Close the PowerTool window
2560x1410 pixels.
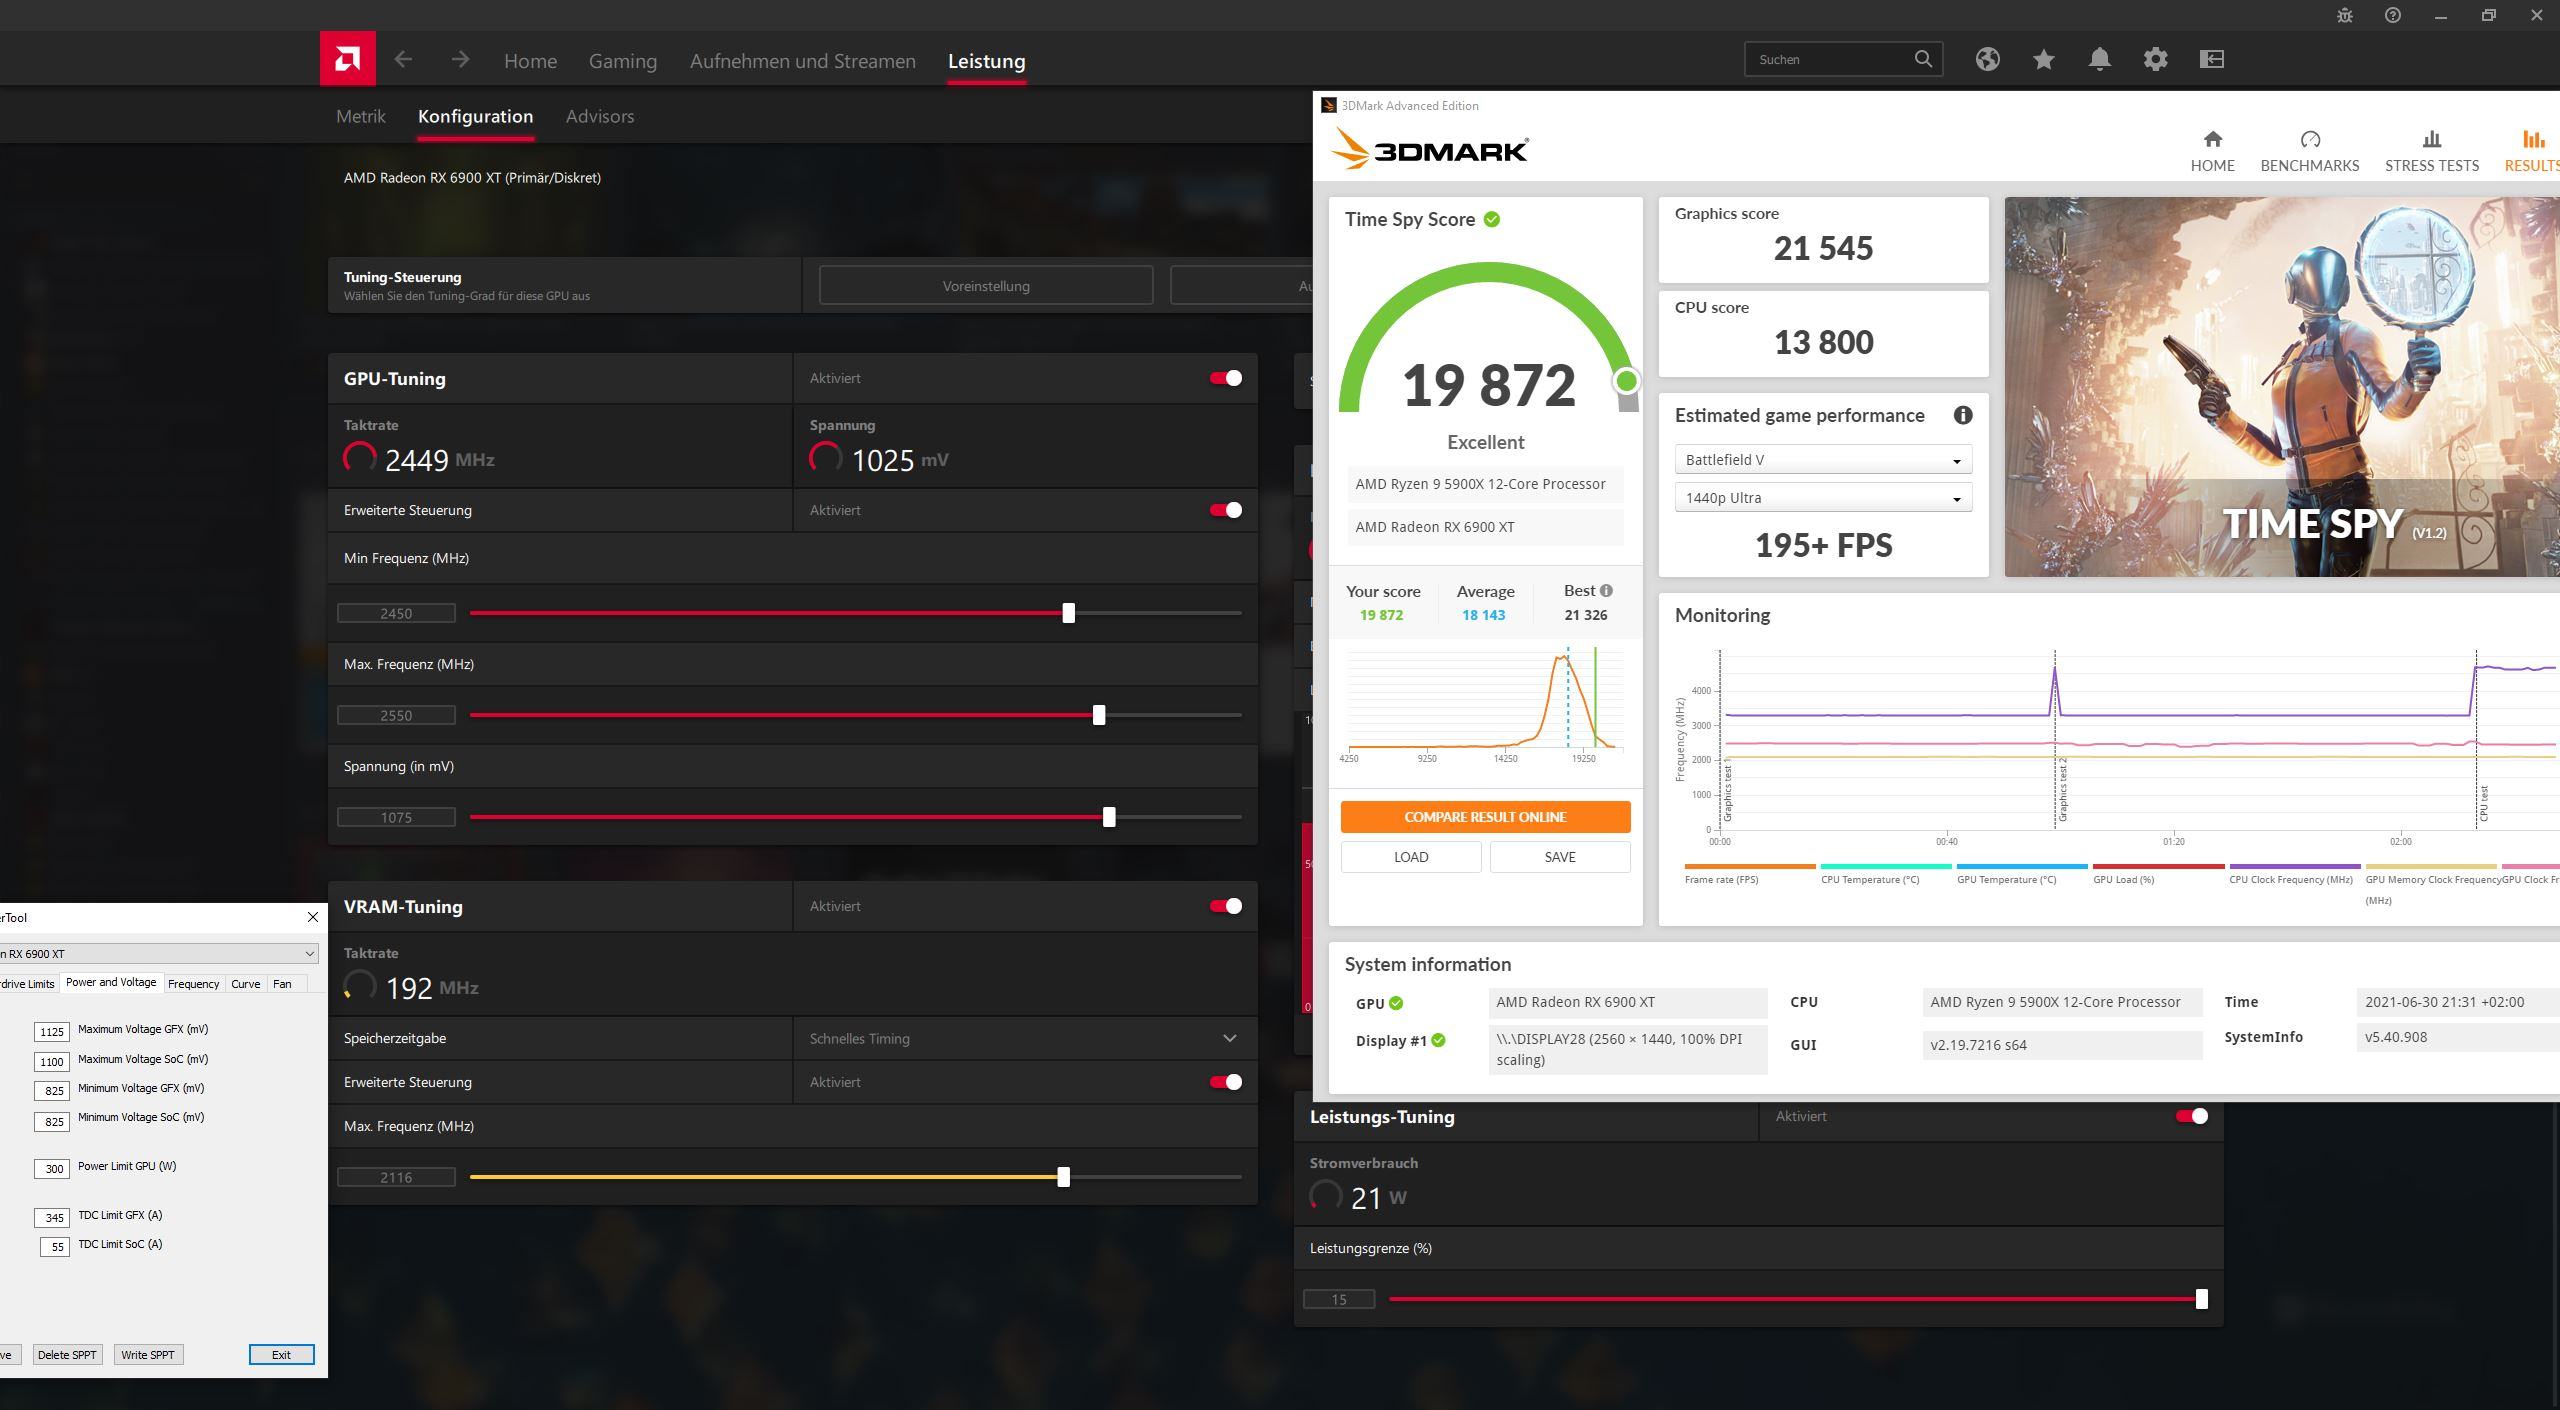(313, 917)
